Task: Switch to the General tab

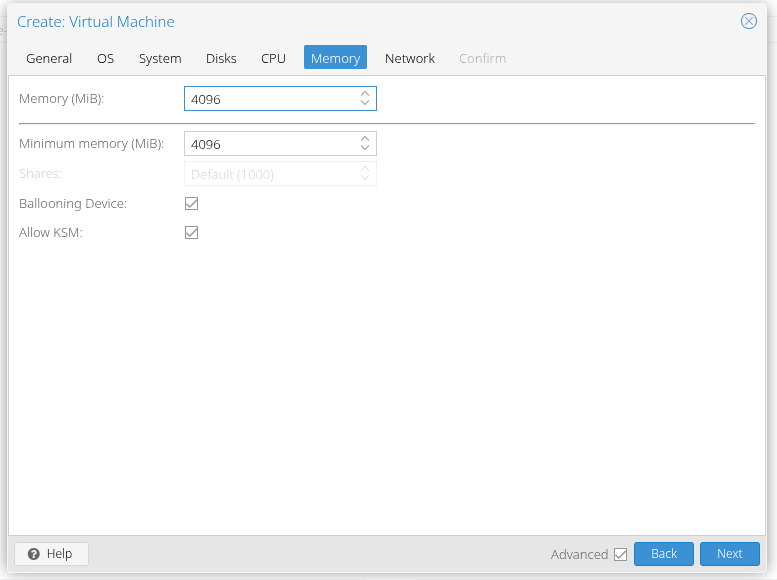Action: pyautogui.click(x=49, y=58)
